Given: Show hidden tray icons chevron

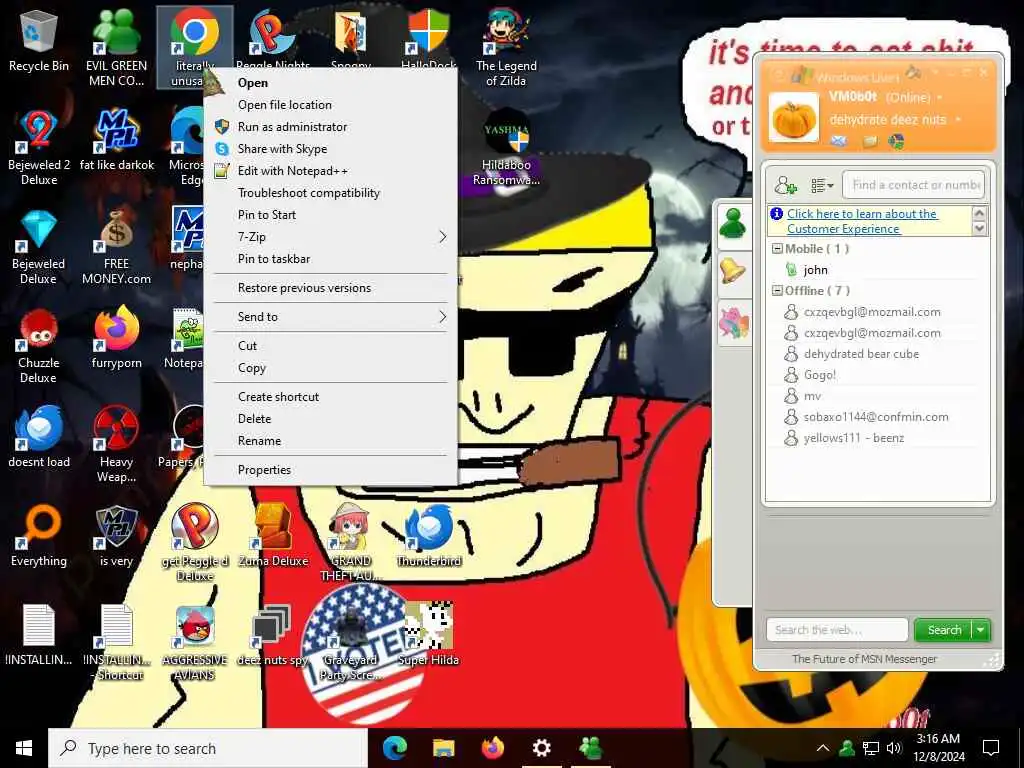Looking at the screenshot, I should coord(823,748).
